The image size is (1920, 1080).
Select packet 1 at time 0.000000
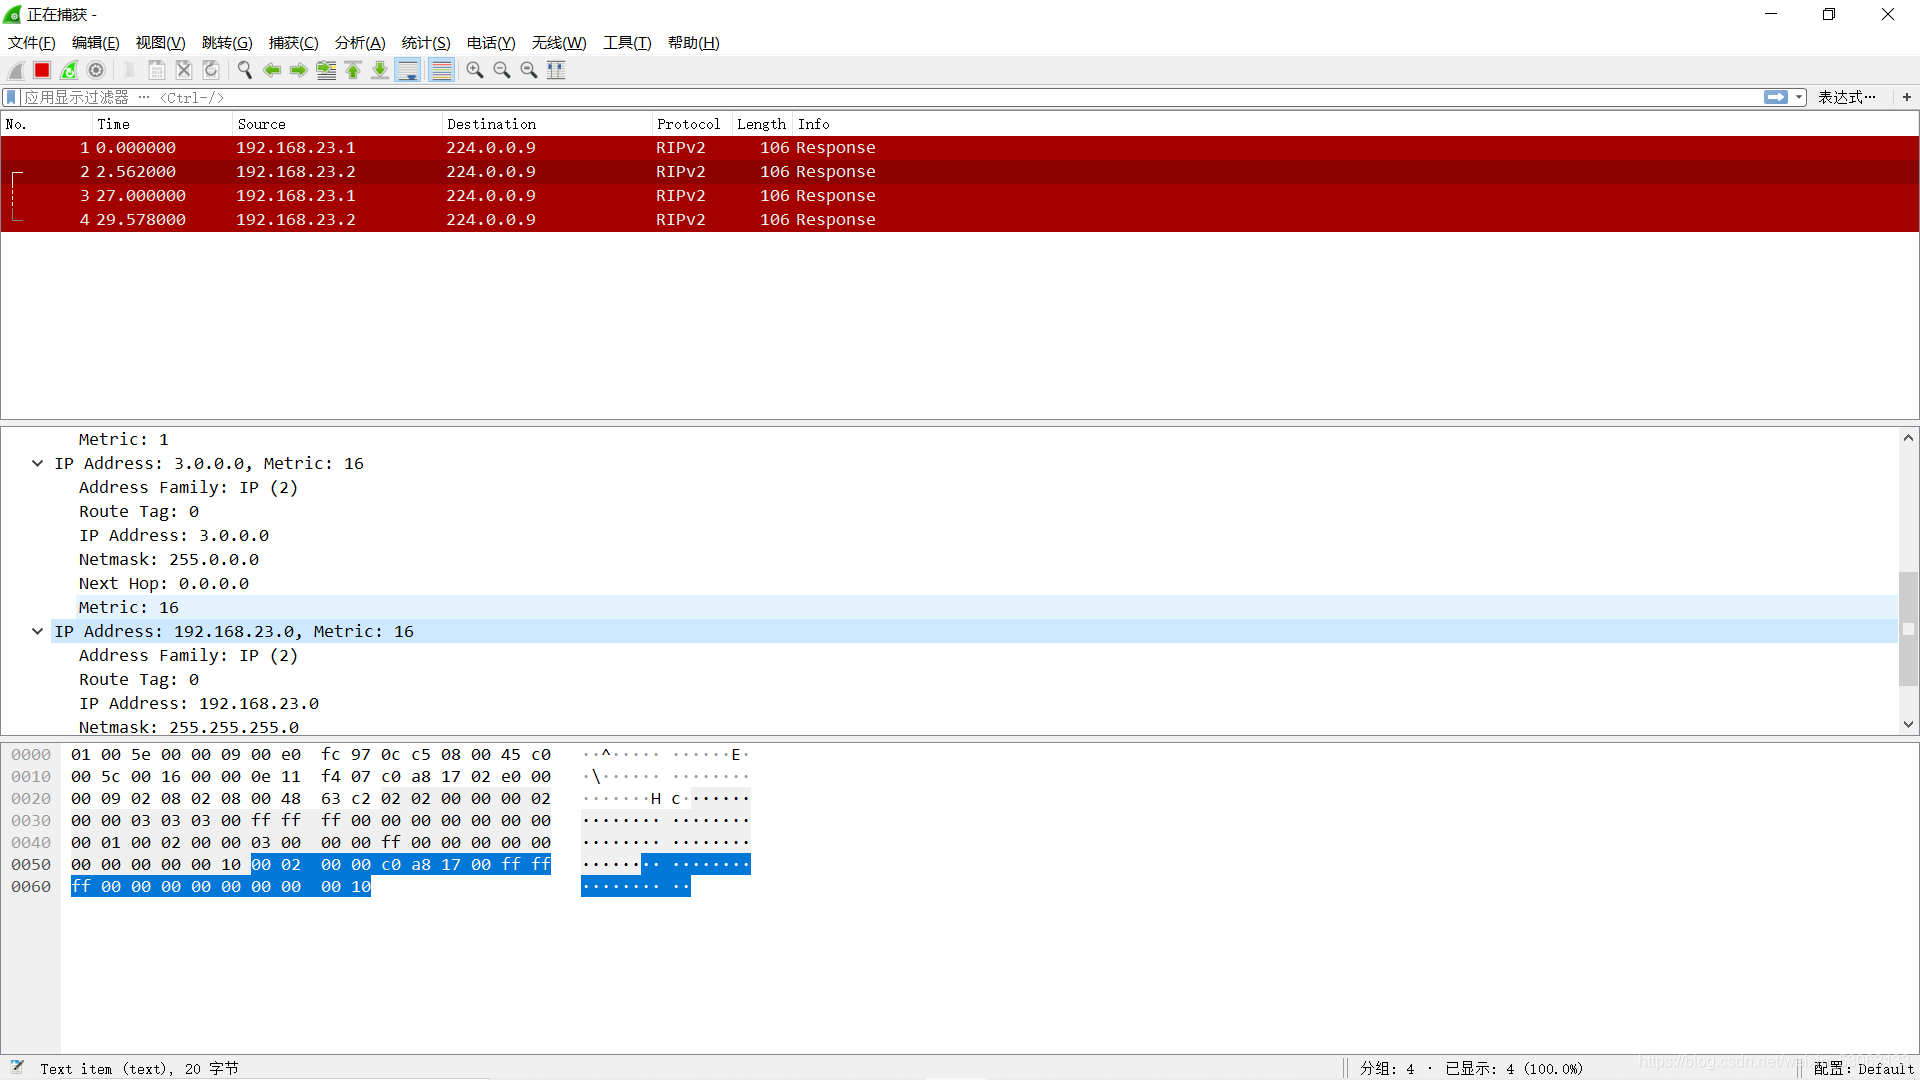960,148
